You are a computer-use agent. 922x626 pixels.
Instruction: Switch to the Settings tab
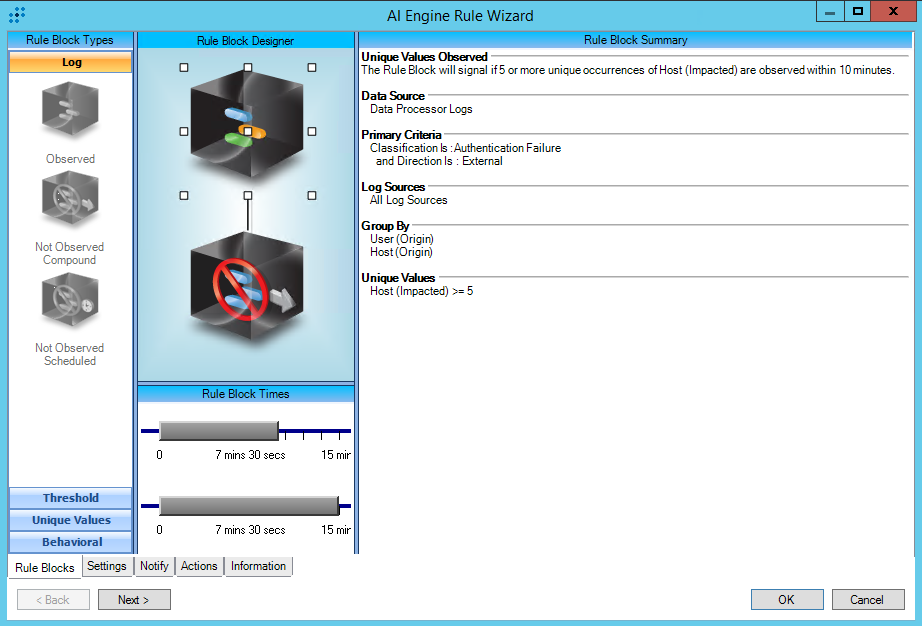tap(107, 566)
